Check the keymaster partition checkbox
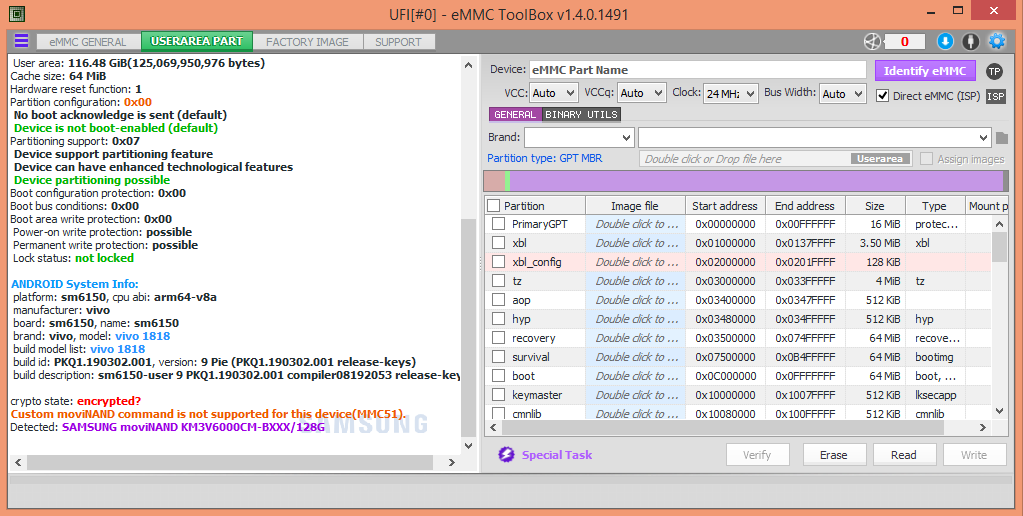Screen dimensions: 1023x516 point(498,395)
